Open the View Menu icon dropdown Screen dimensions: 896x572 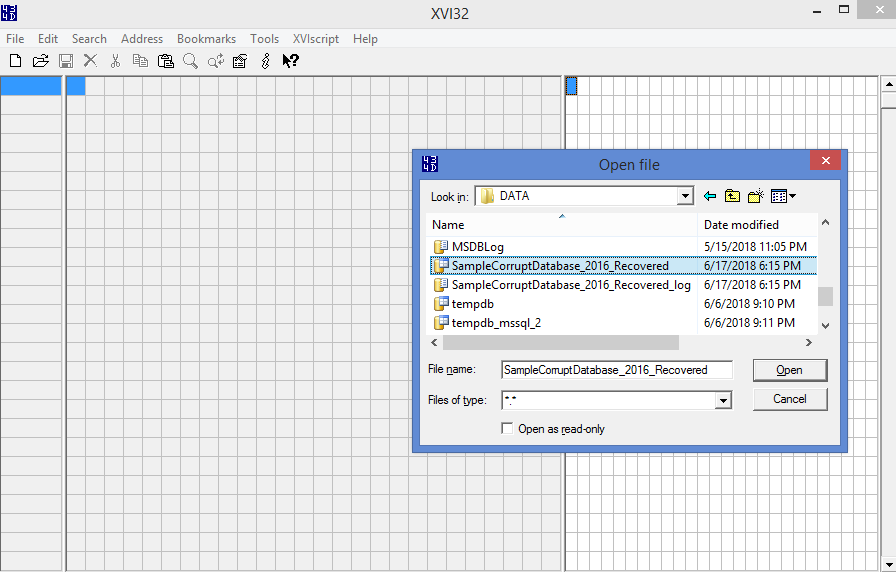[x=783, y=196]
